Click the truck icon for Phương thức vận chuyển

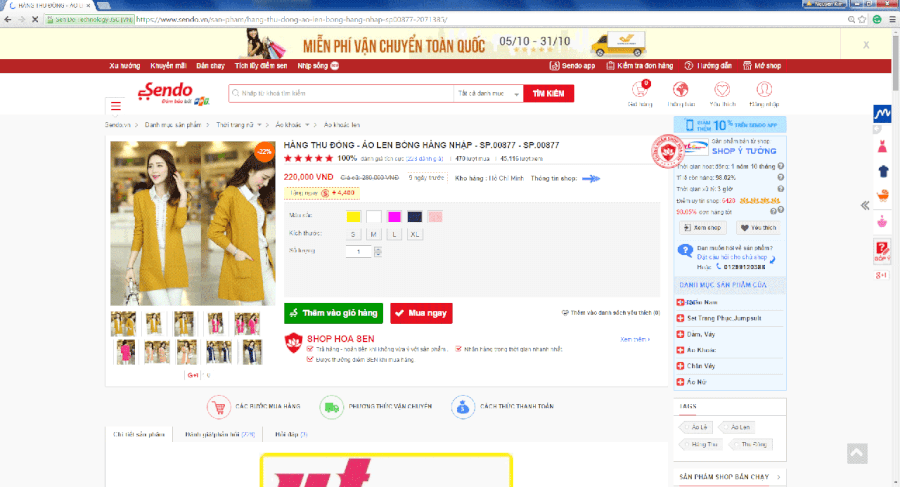pyautogui.click(x=331, y=407)
